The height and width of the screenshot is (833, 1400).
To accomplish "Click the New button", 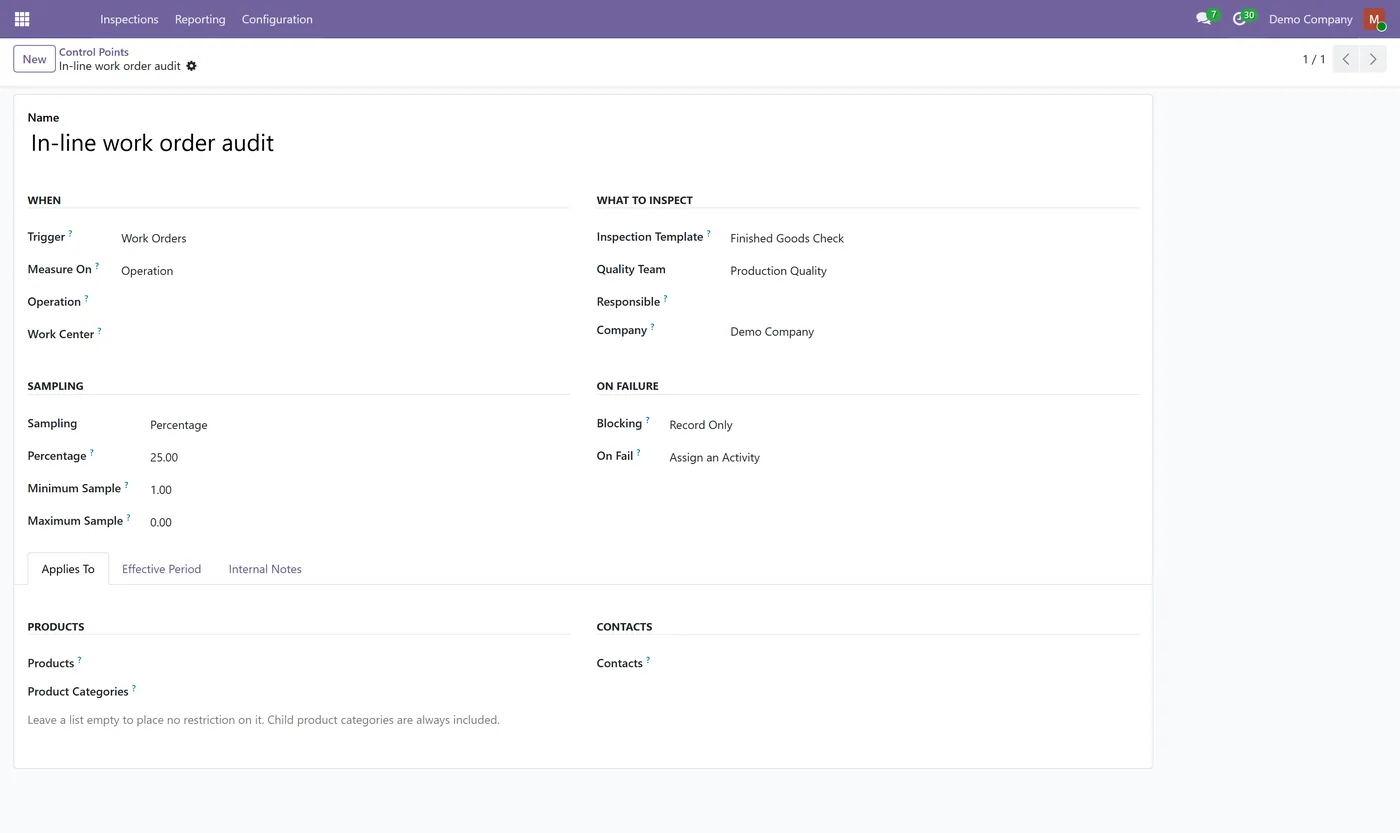I will tap(34, 59).
